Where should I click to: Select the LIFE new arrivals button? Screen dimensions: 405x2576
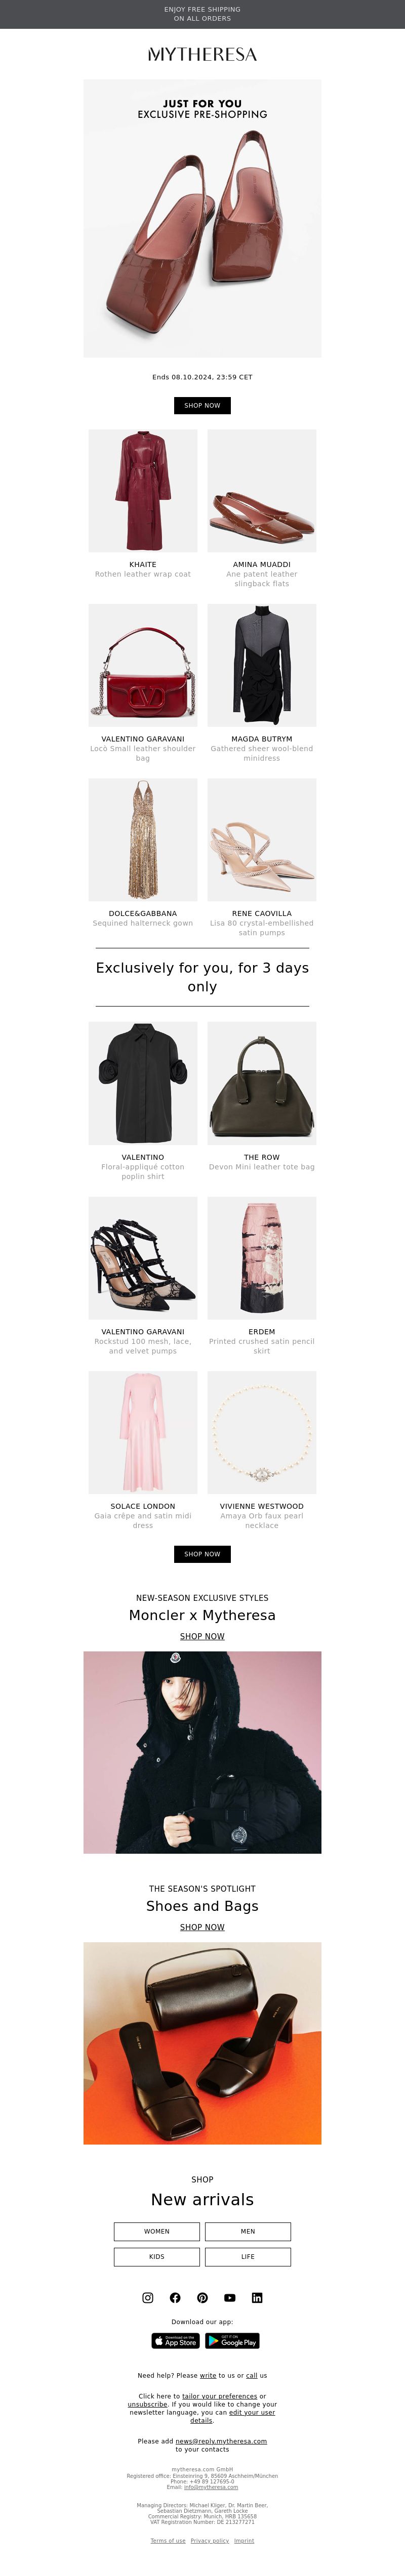248,2256
